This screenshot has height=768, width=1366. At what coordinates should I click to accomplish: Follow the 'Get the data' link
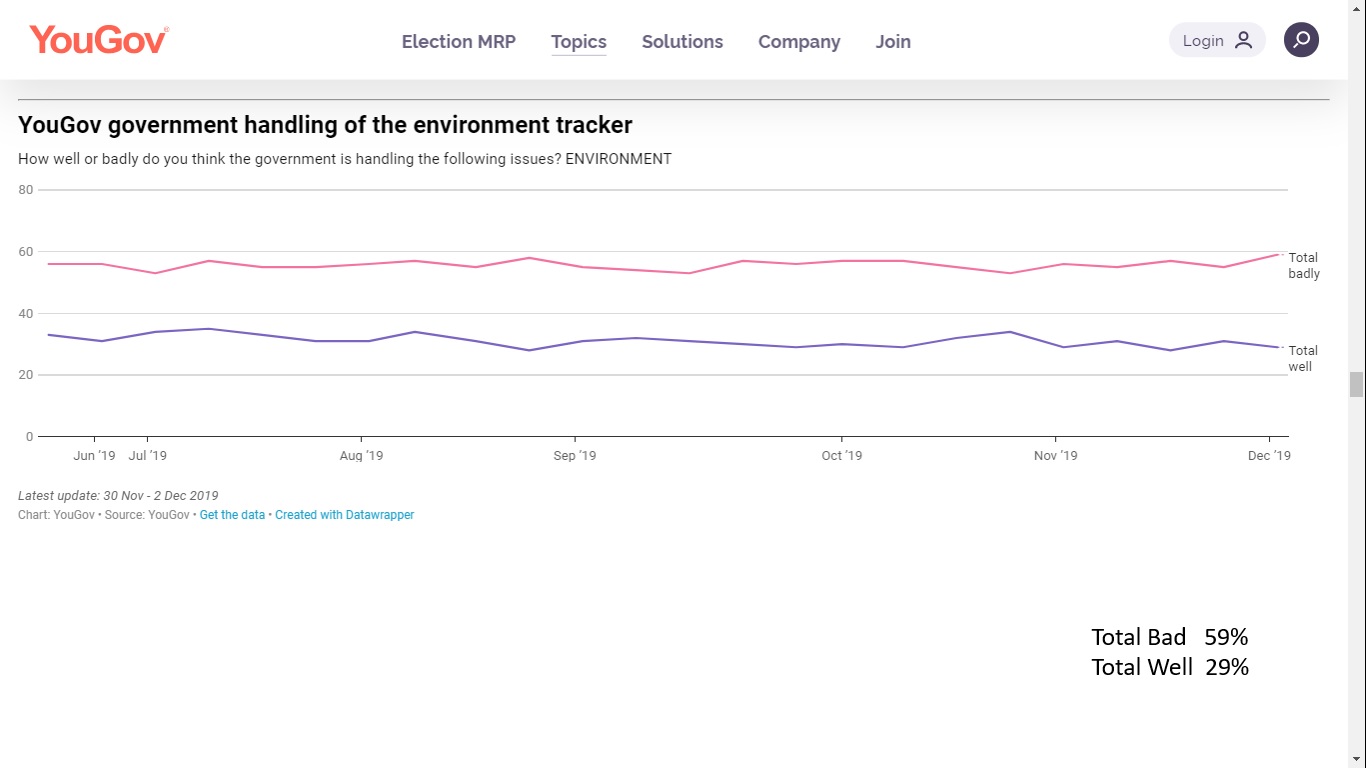tap(232, 515)
